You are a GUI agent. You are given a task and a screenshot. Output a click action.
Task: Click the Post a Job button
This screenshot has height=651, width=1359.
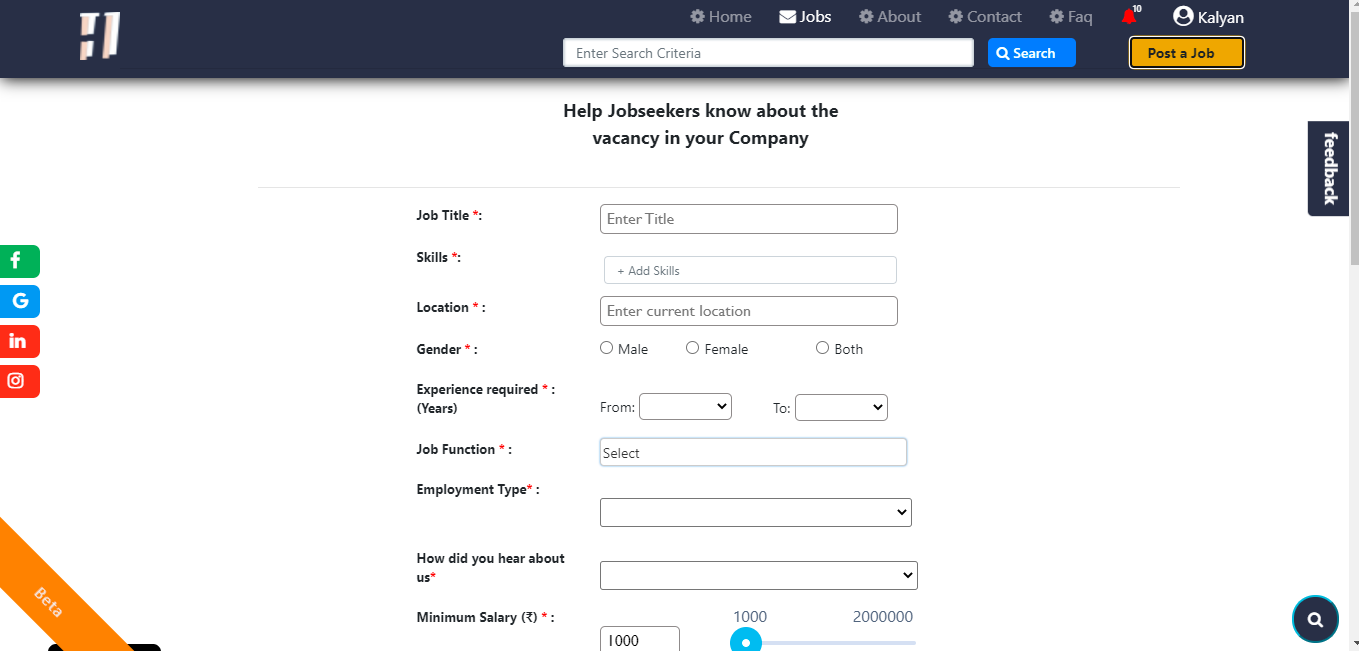tap(1186, 53)
